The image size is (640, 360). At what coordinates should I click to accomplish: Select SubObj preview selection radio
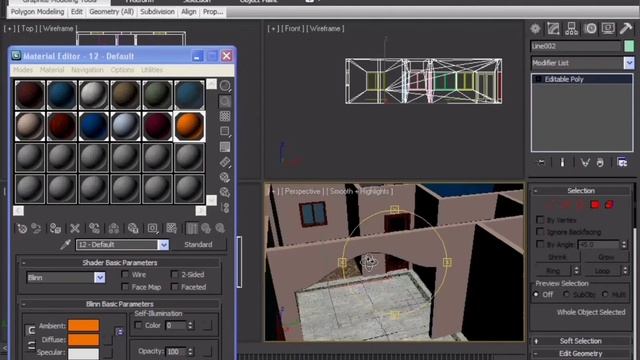(566, 294)
